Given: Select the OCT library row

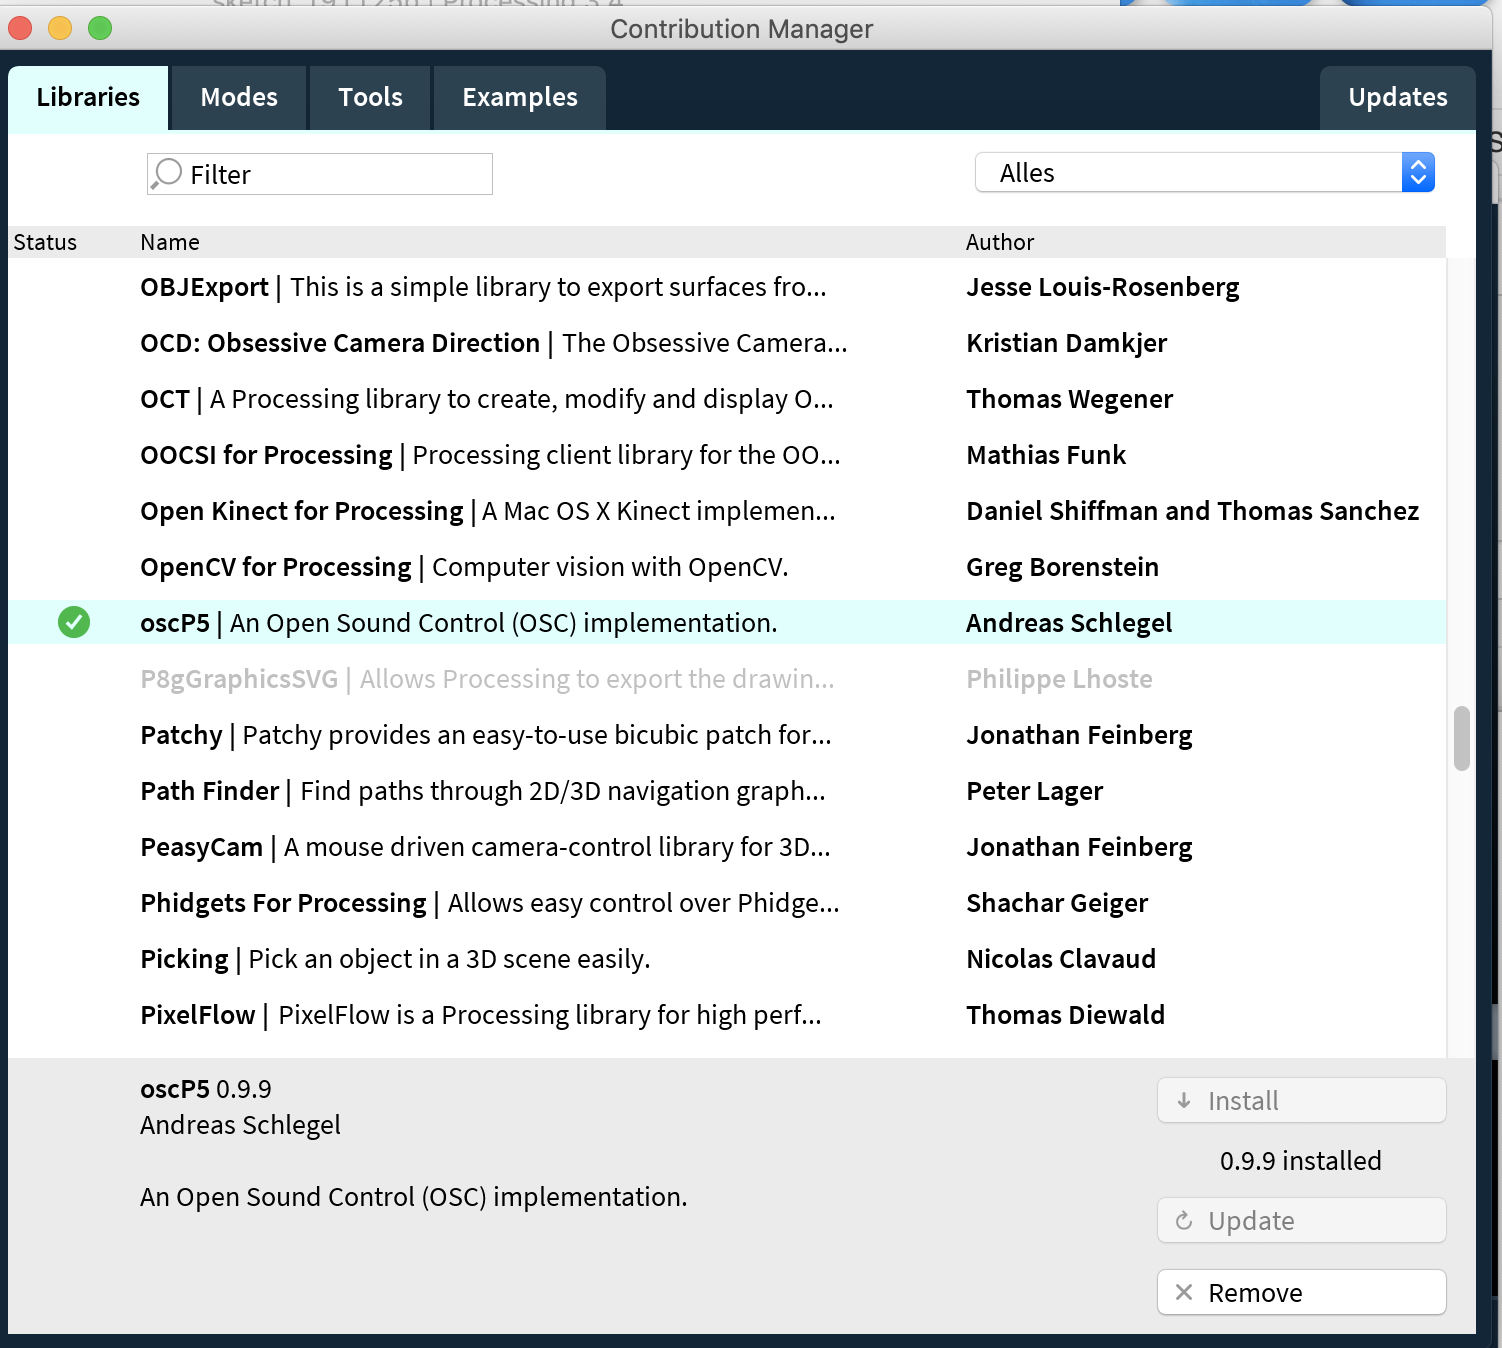Looking at the screenshot, I should [727, 399].
